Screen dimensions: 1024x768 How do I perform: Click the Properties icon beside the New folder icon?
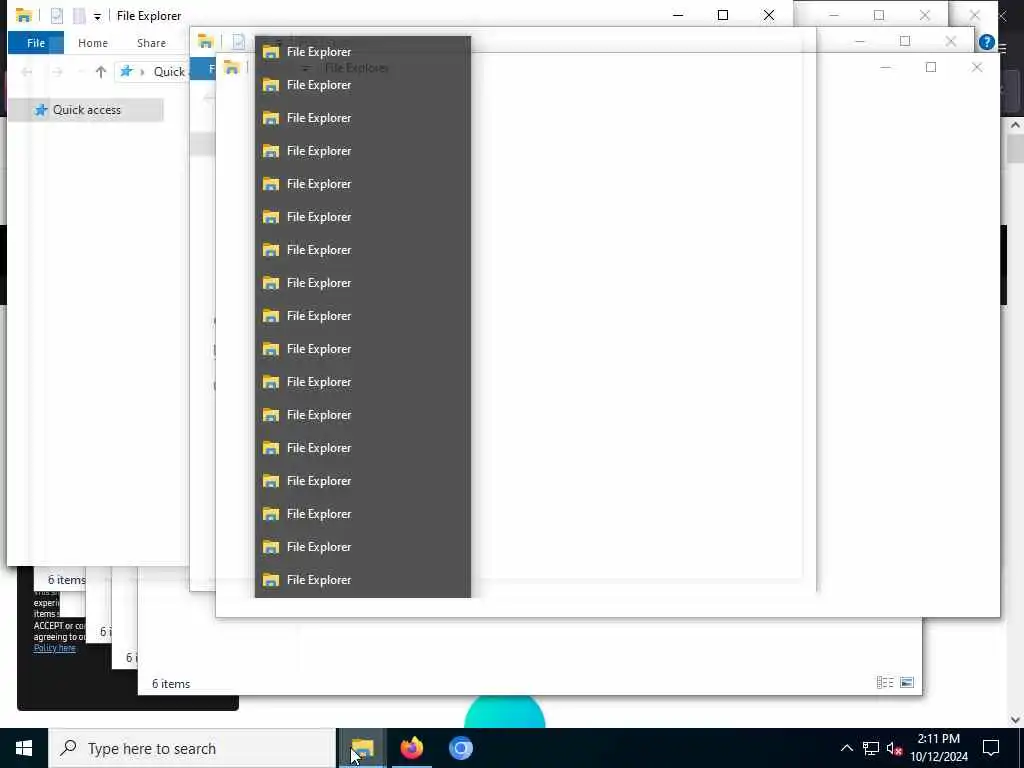point(57,15)
